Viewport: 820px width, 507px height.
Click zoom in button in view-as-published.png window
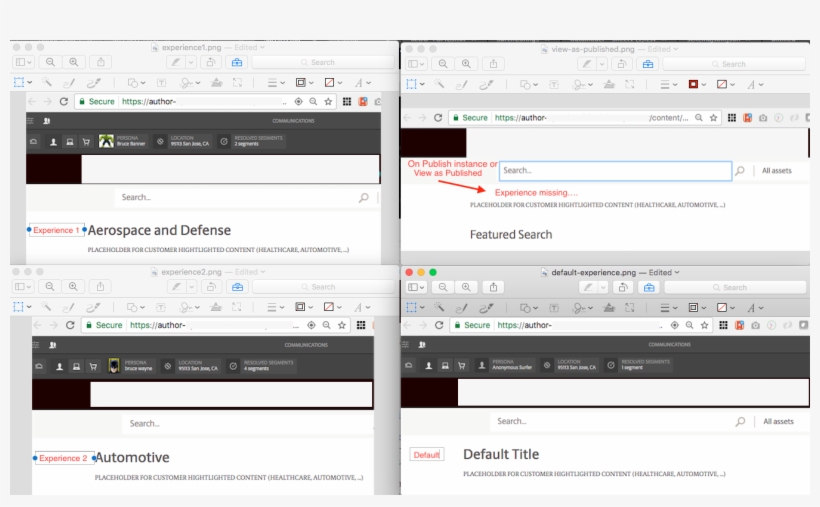click(x=467, y=64)
